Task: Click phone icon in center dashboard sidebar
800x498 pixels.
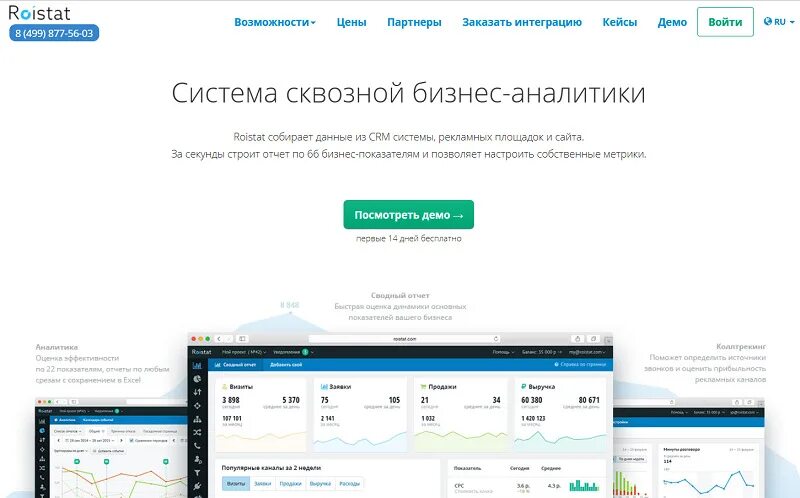Action: pyautogui.click(x=197, y=446)
